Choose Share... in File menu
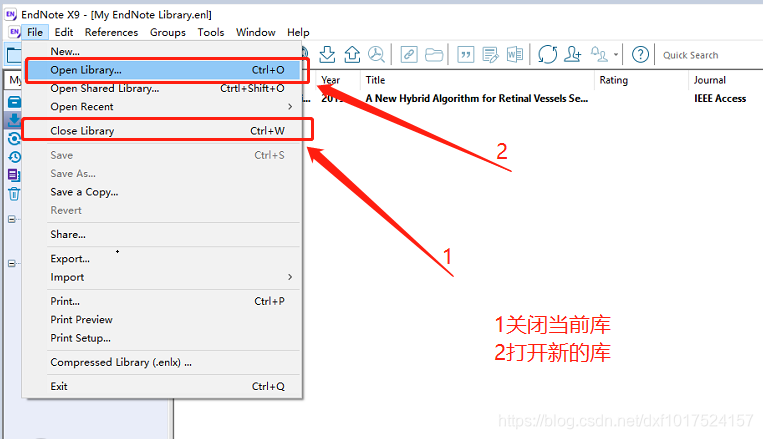The image size is (763, 439). click(x=162, y=235)
